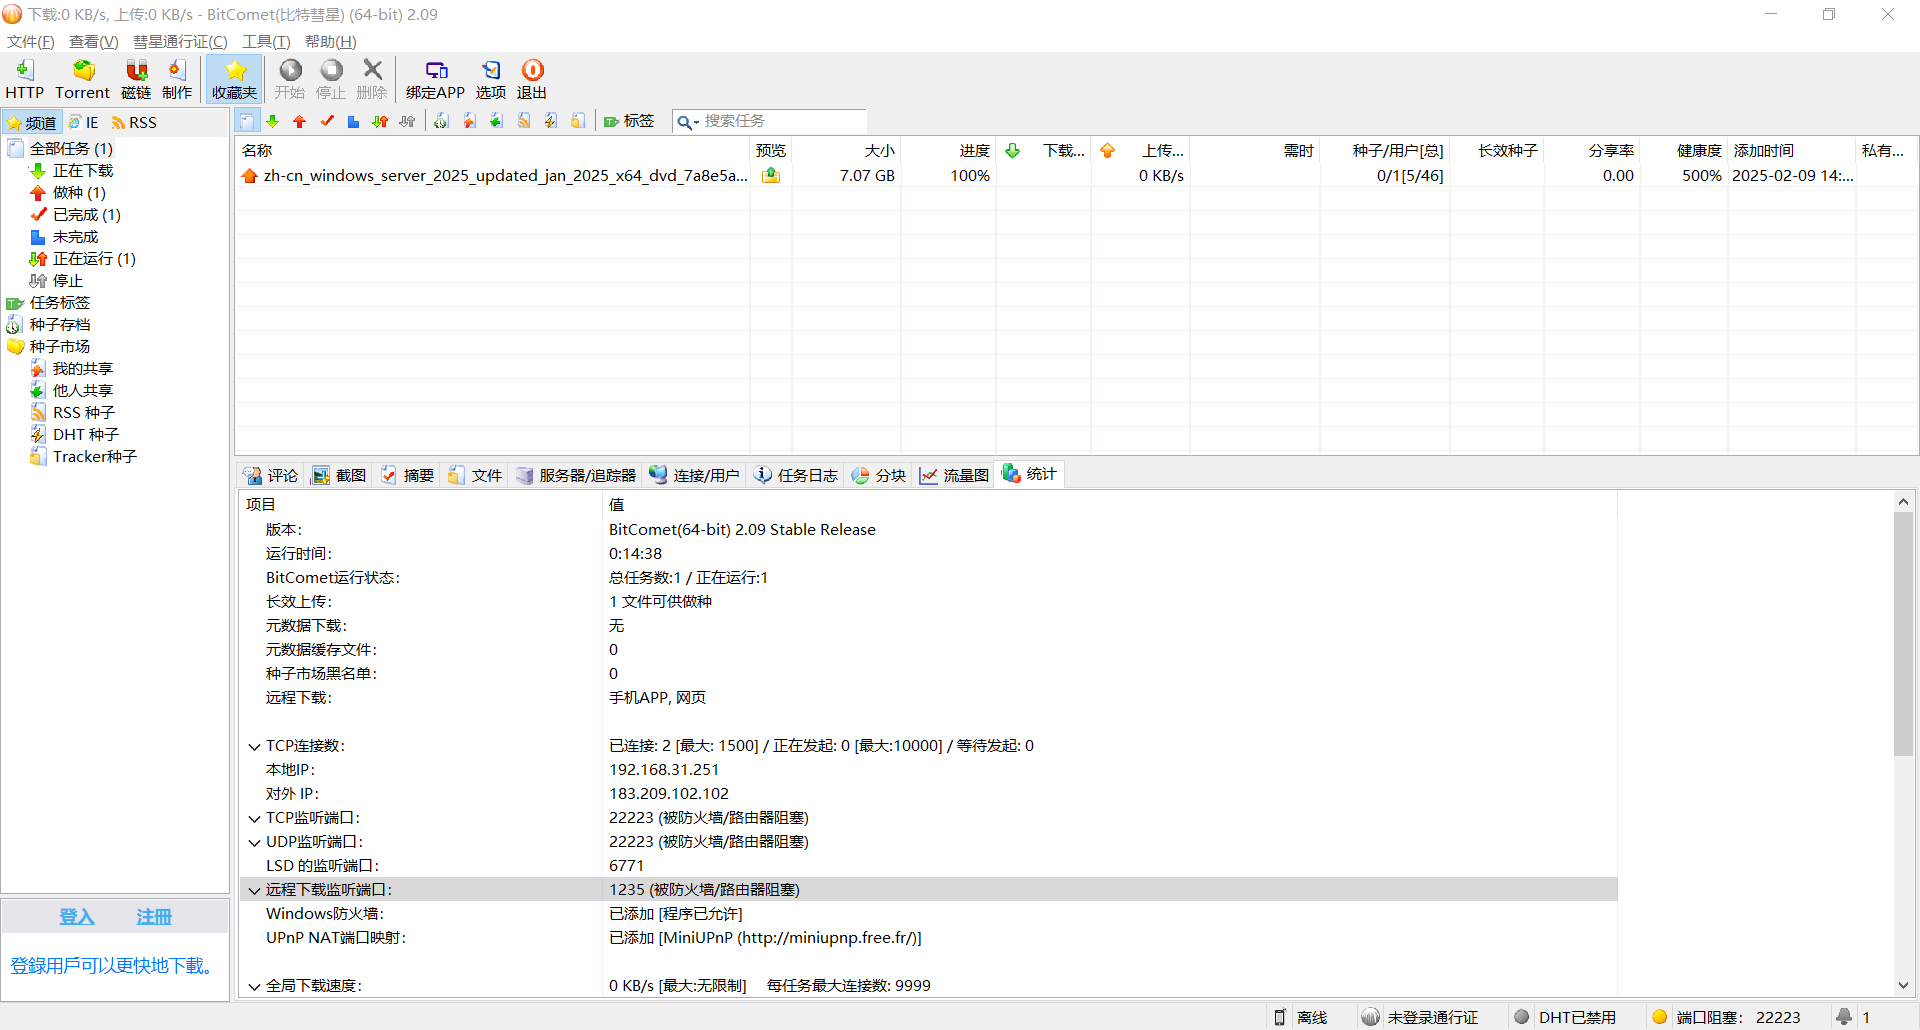This screenshot has width=1920, height=1030.
Task: Open the 服务器/追踪器 detail tab
Action: pyautogui.click(x=576, y=475)
